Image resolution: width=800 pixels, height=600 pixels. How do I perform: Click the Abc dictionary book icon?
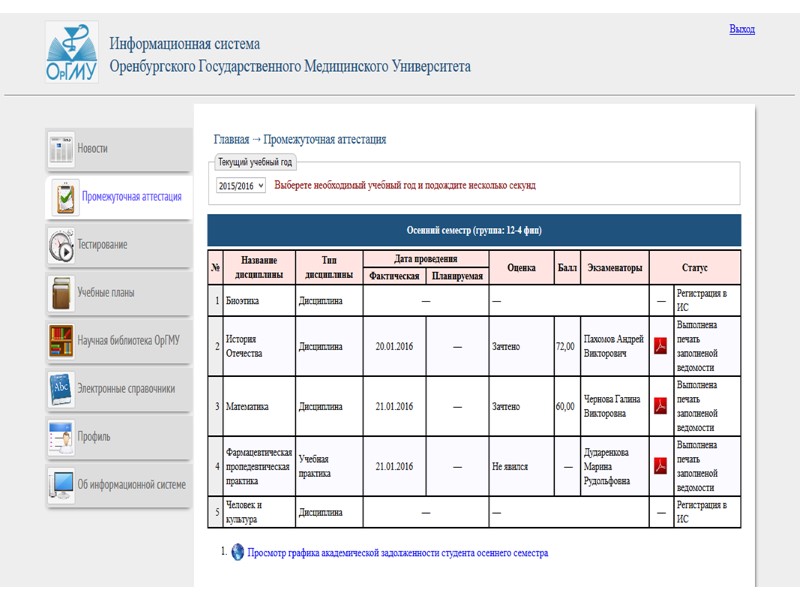coord(61,389)
